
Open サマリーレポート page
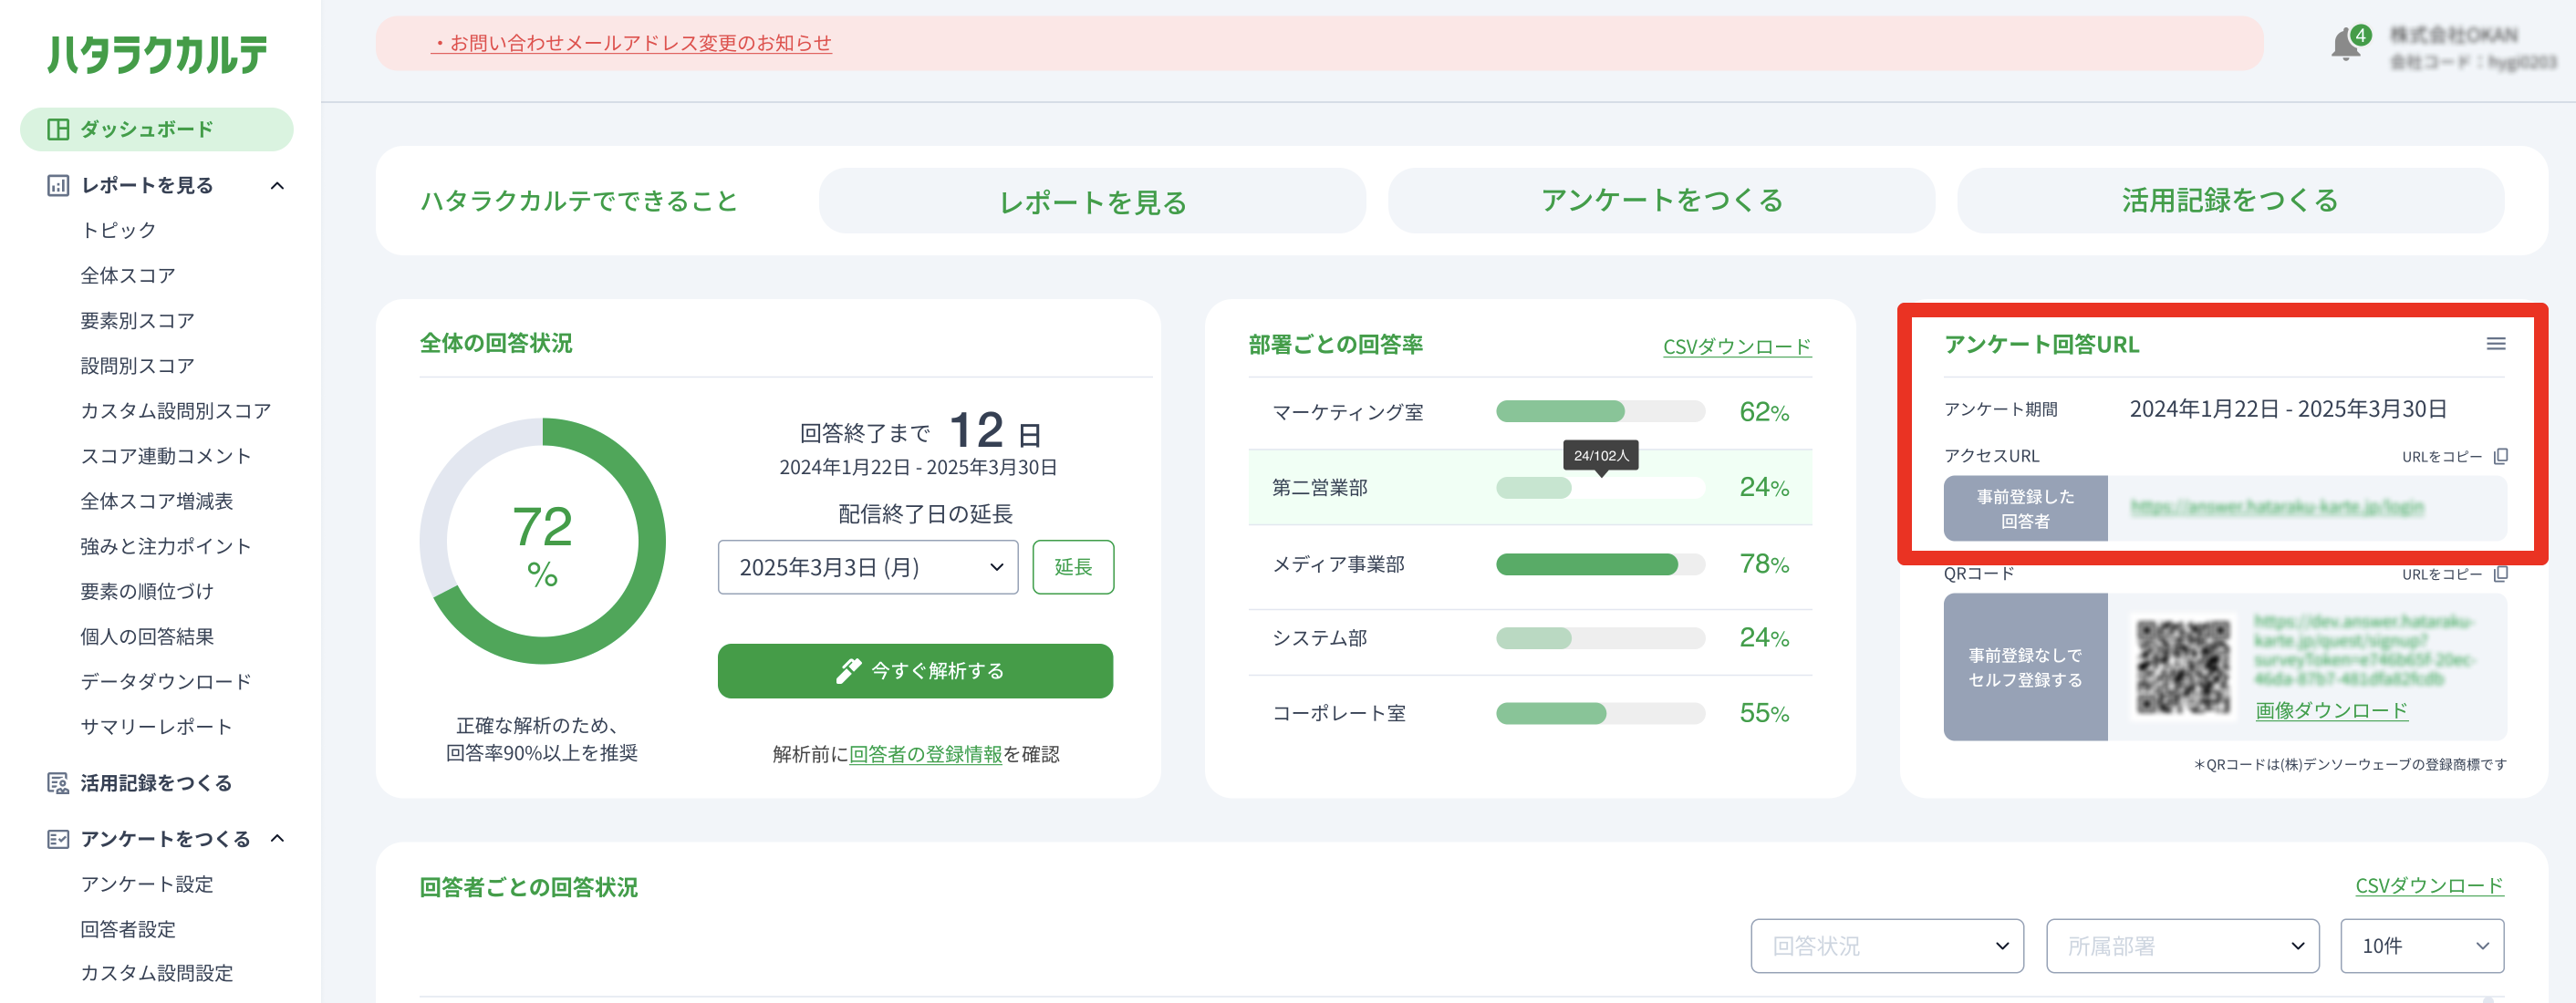[157, 727]
